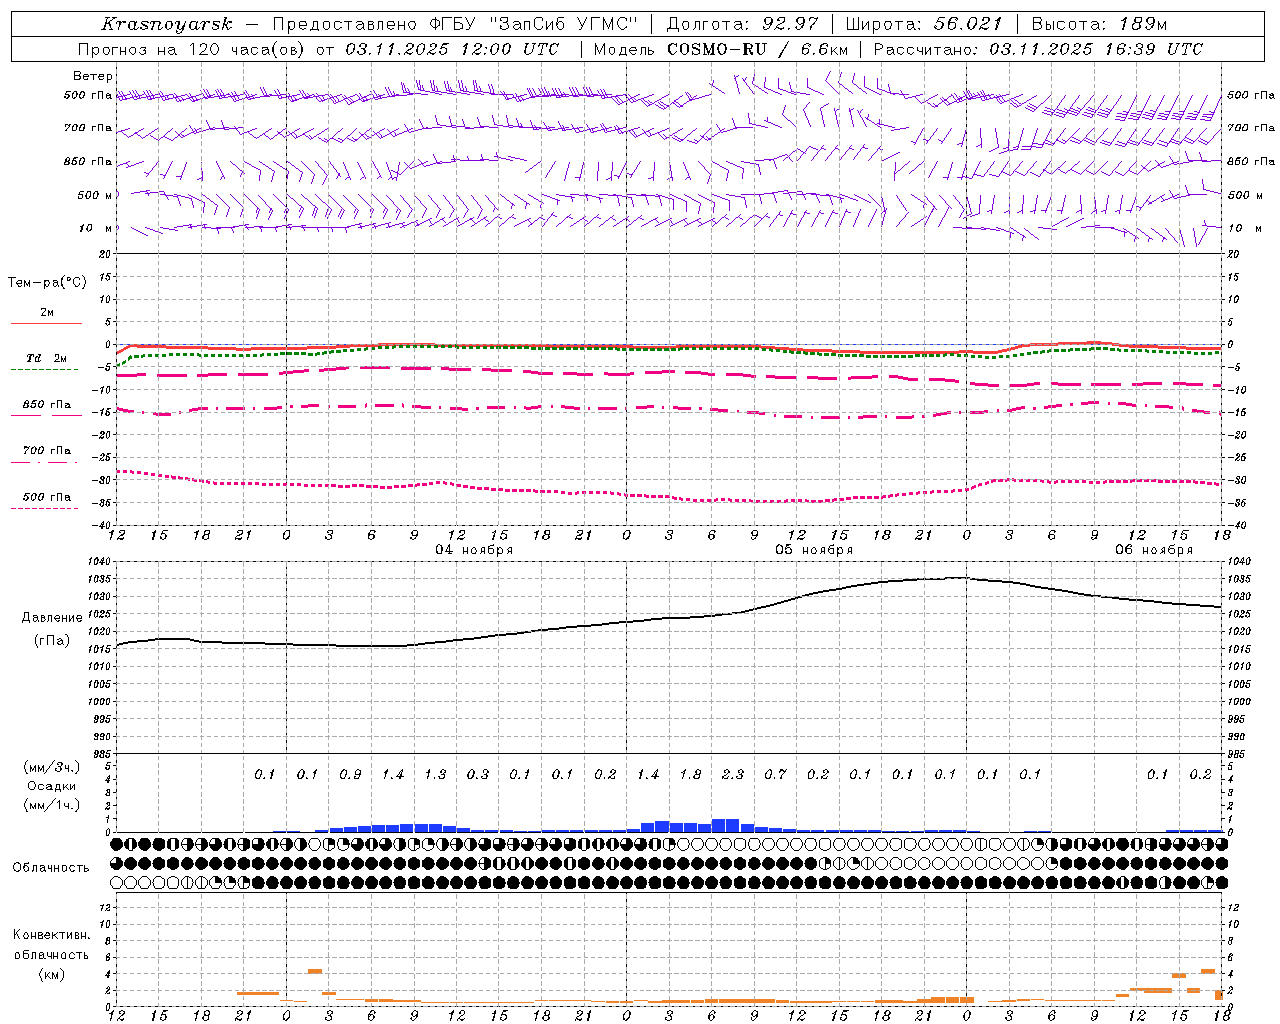The height and width of the screenshot is (1024, 1280).
Task: Select the 'Модель COSMO-RU / 6.6км' text
Action: click(721, 49)
